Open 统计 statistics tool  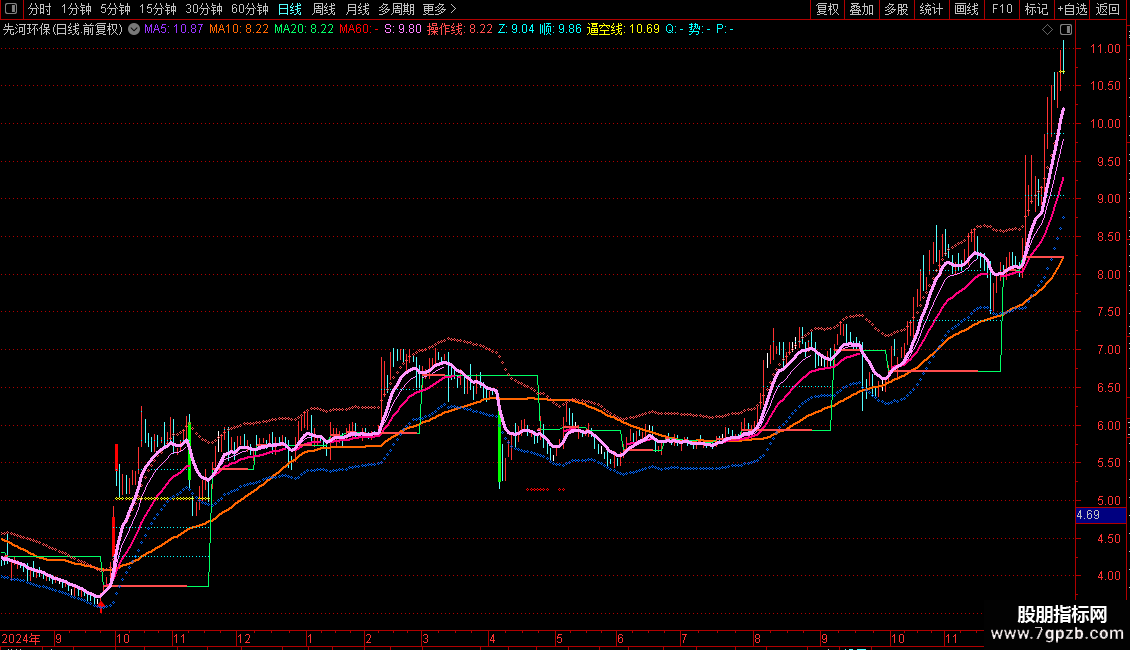pyautogui.click(x=930, y=9)
